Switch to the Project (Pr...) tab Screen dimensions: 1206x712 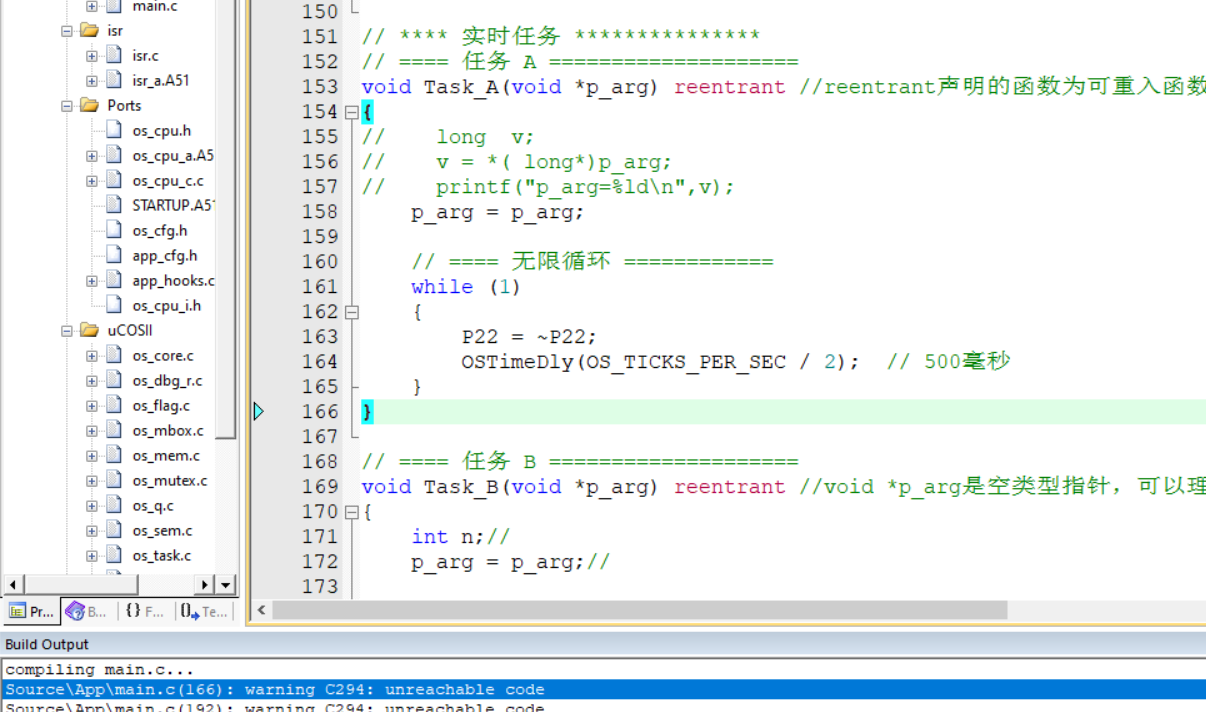point(31,611)
